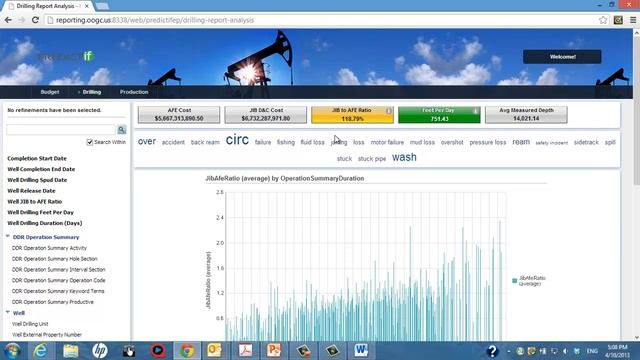Open Well Release Date refinement
640x360 pixels.
tap(31, 191)
